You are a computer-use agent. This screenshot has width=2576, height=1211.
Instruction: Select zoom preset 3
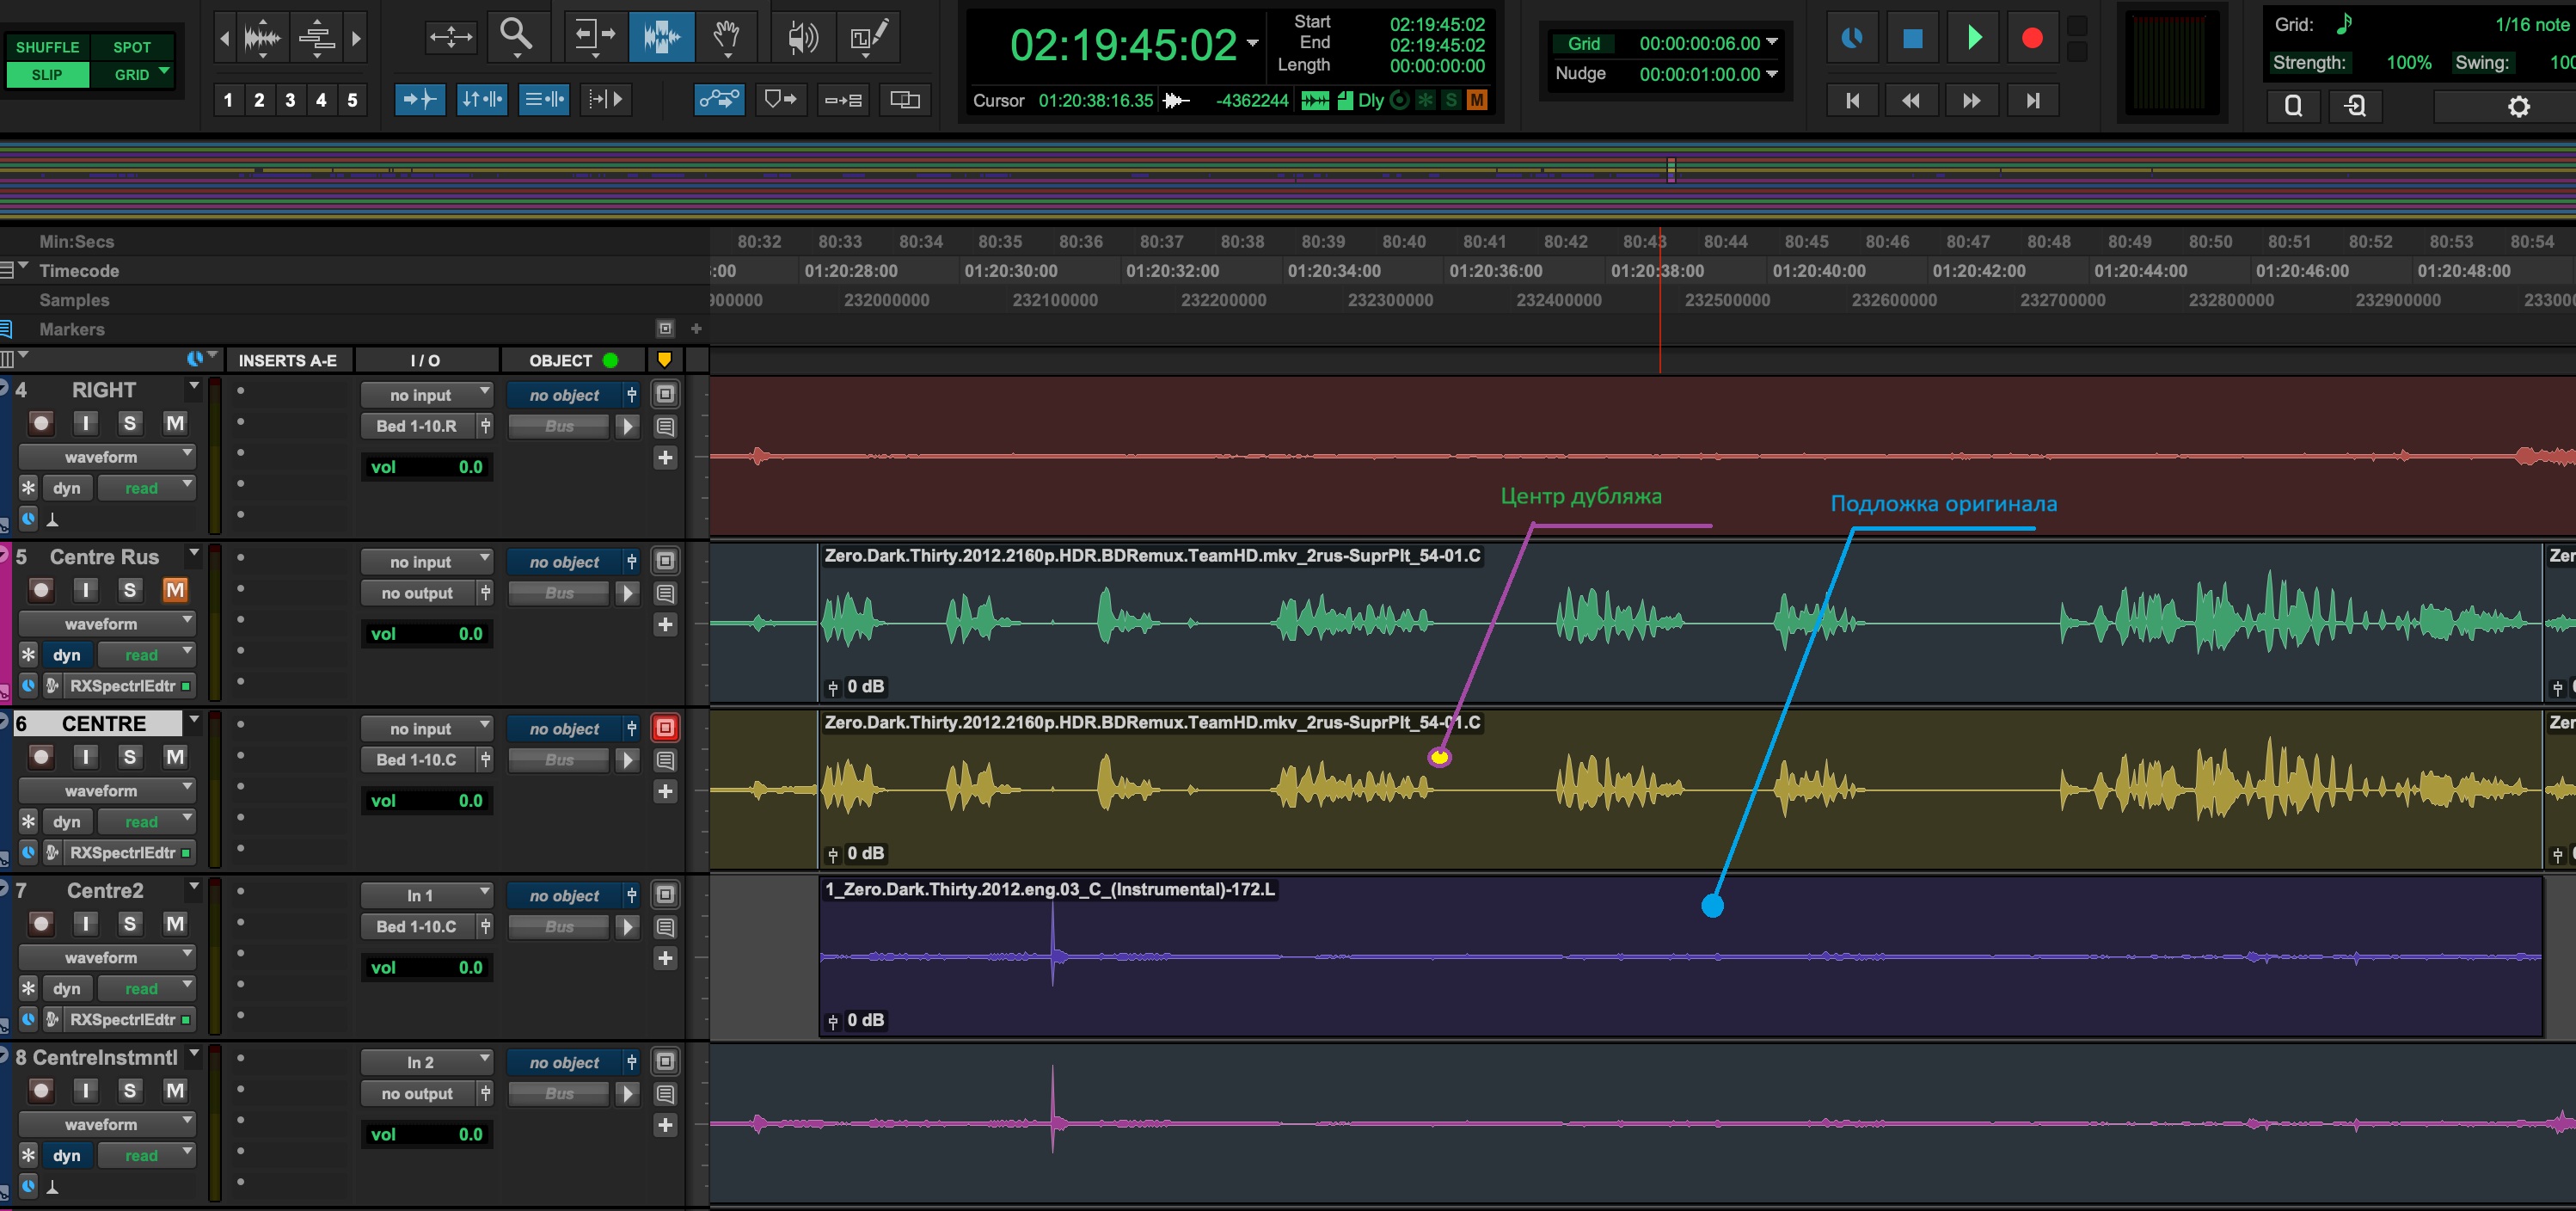coord(290,100)
